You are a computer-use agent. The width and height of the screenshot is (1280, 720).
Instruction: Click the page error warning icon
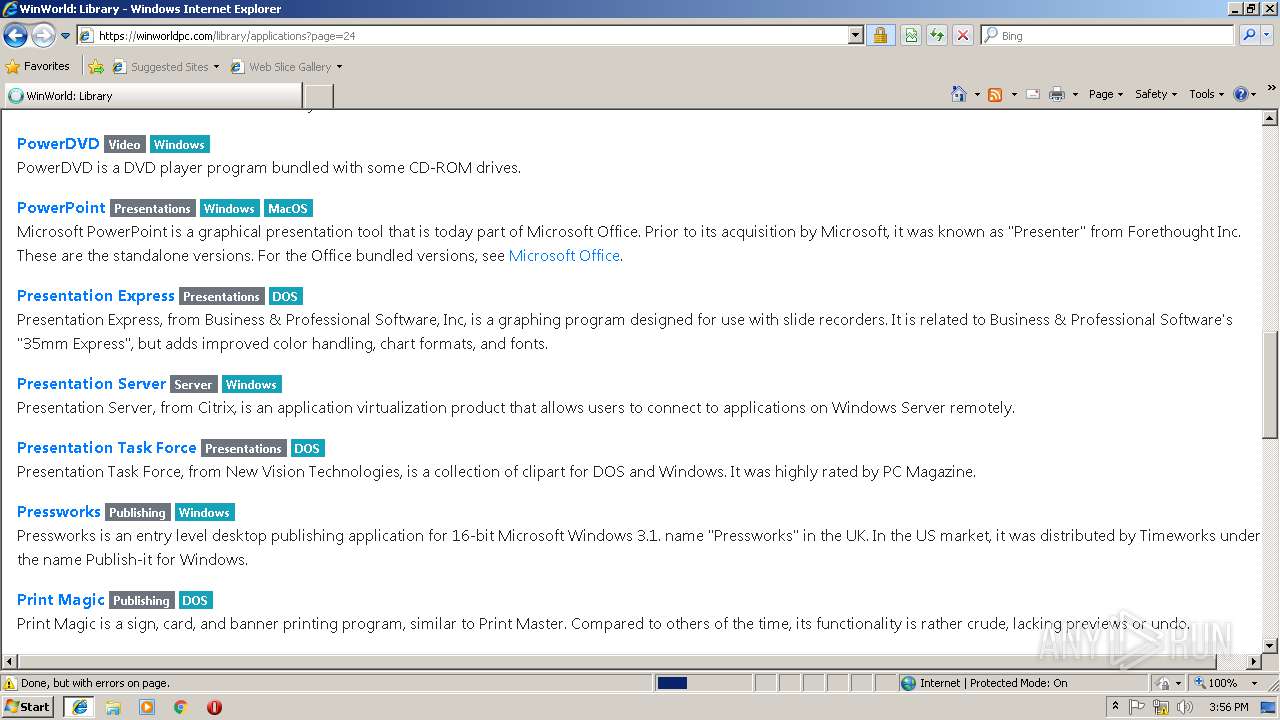tap(10, 683)
